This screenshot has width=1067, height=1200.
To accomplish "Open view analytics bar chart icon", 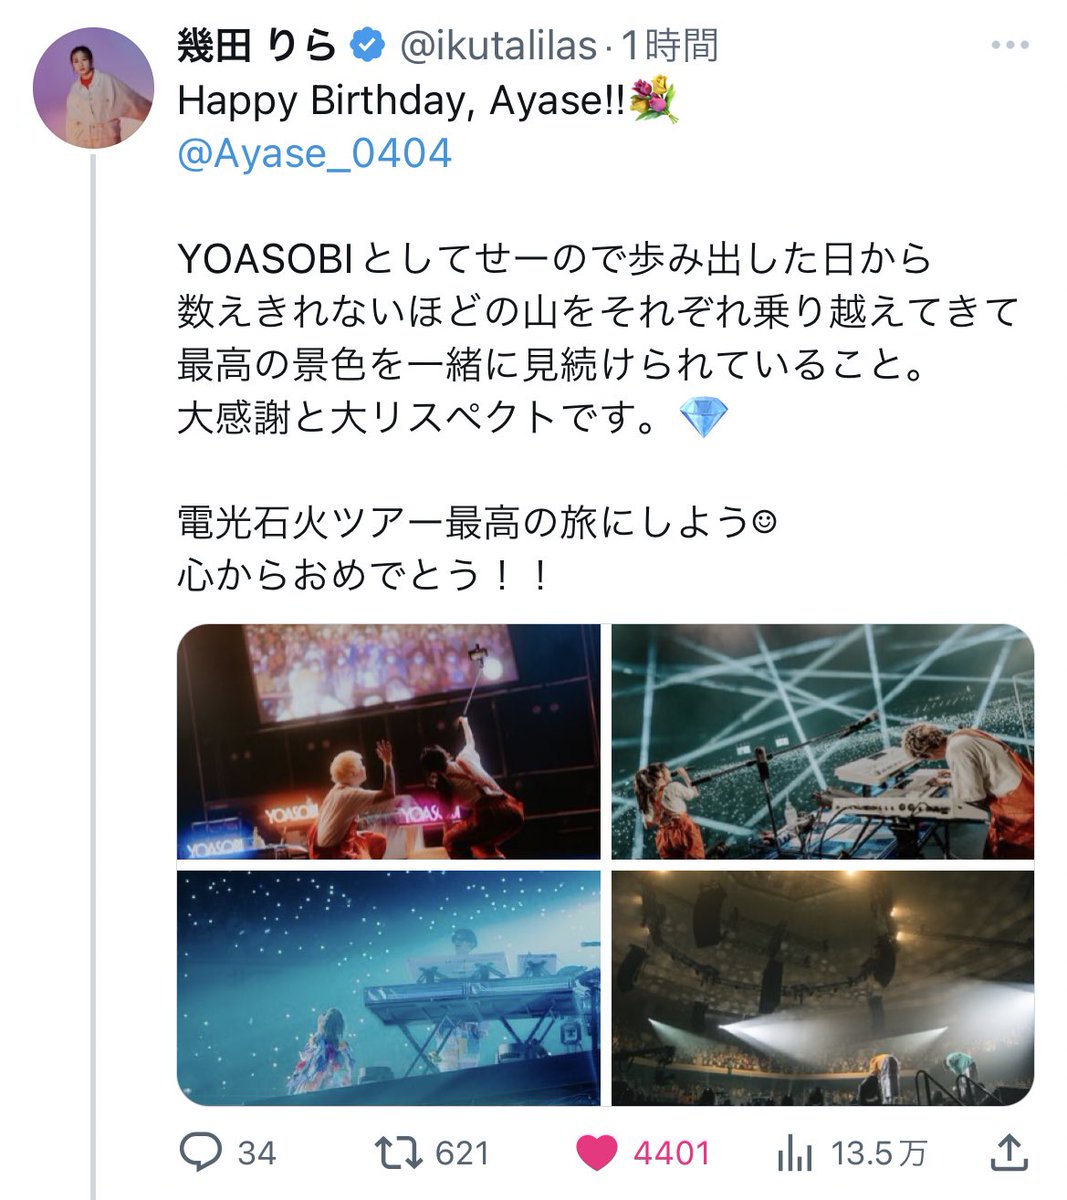I will [x=794, y=1154].
